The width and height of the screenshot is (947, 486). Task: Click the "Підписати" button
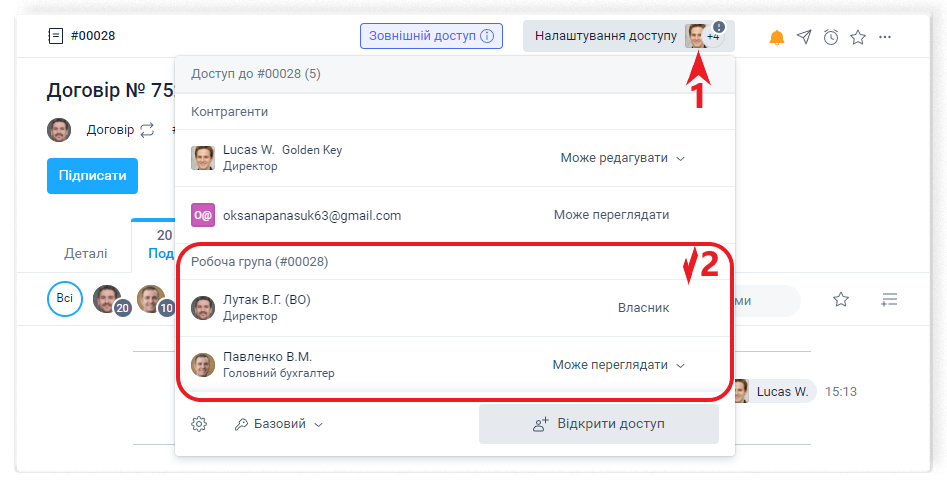(x=92, y=176)
